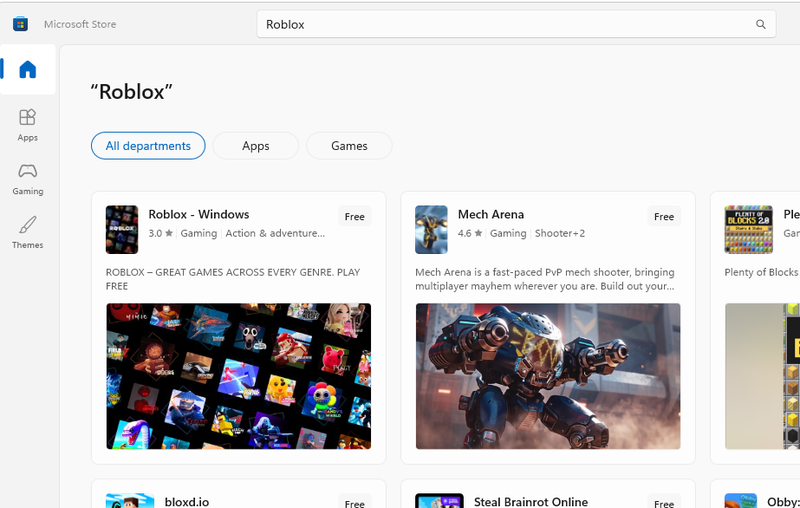Click the Action & adventure category text
The image size is (800, 508).
pos(275,233)
